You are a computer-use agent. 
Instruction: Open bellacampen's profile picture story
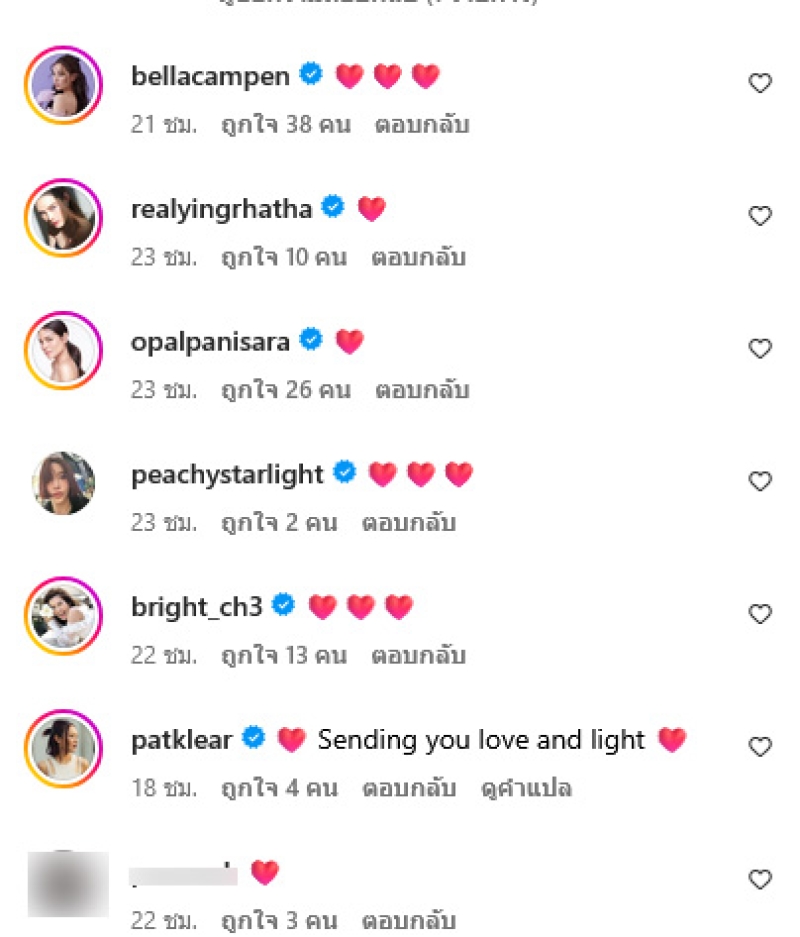pos(64,85)
